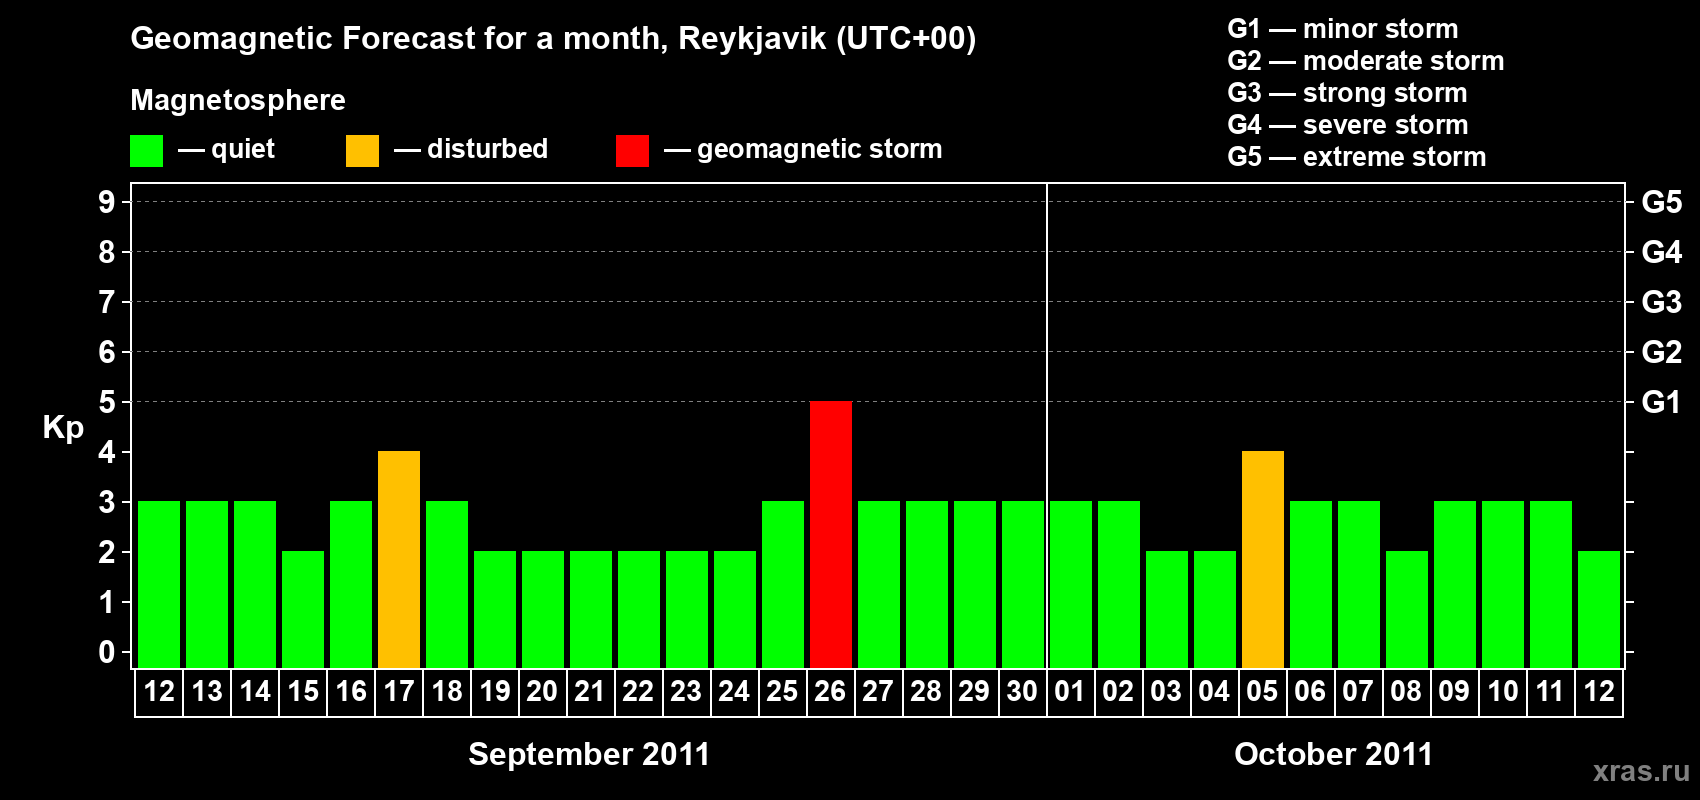Click the 'G4 — severe storm' legend line
The image size is (1700, 800).
1348,125
